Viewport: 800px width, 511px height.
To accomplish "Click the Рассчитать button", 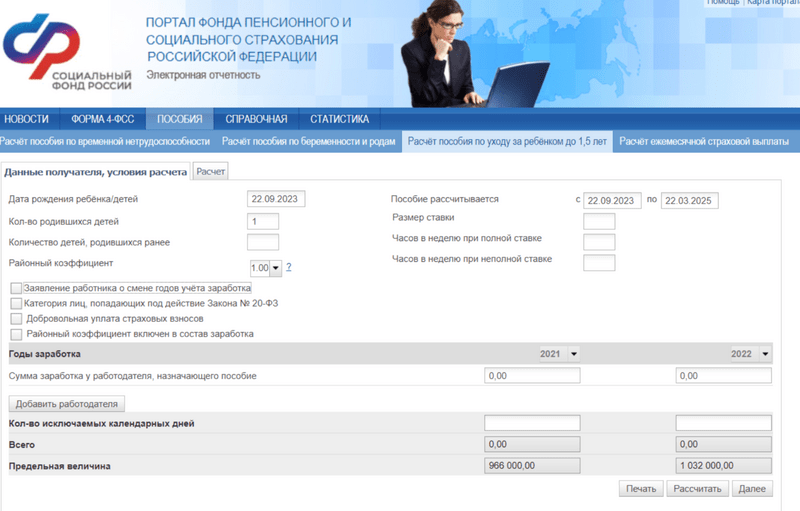I will [697, 489].
